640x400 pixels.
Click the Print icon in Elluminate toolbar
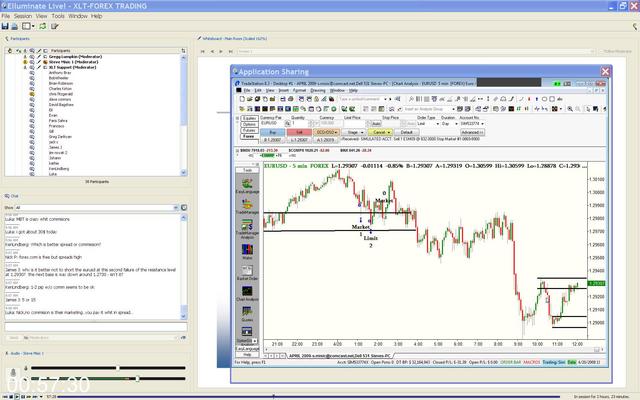coord(14,26)
